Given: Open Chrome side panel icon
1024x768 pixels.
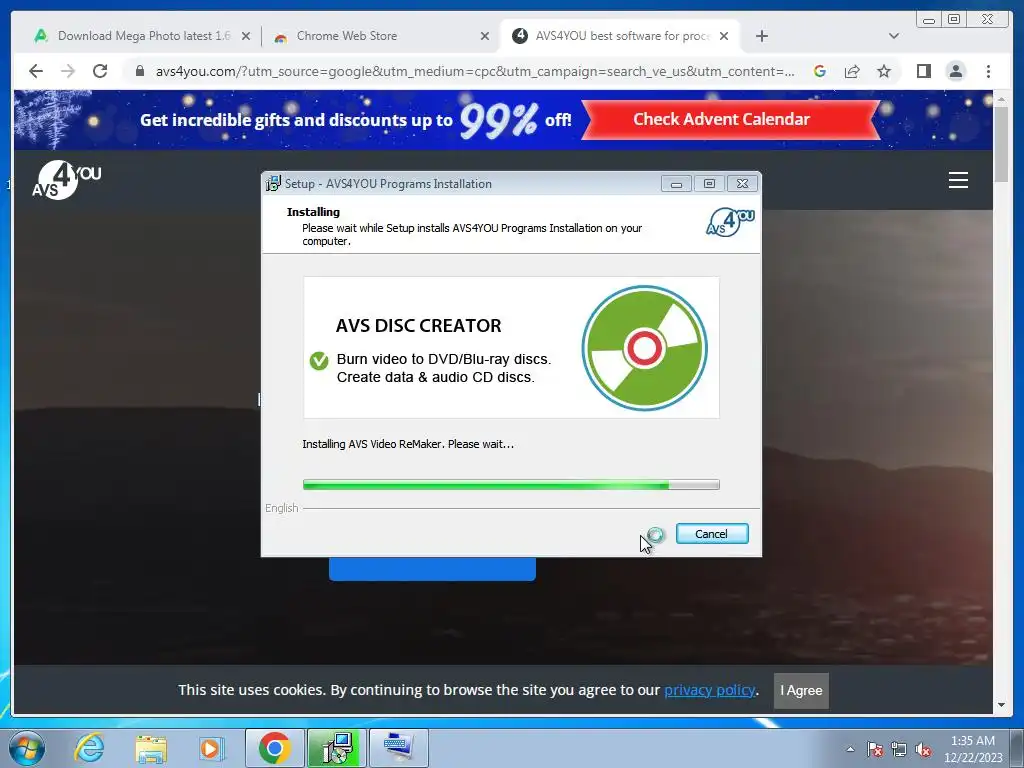Looking at the screenshot, I should (x=923, y=71).
